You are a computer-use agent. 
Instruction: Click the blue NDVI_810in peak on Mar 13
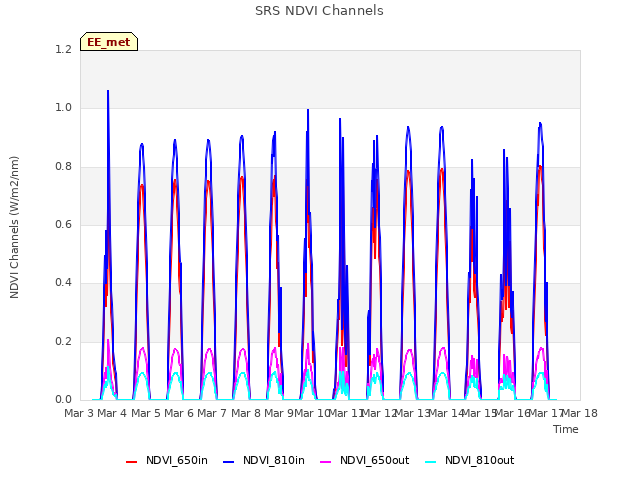click(408, 127)
